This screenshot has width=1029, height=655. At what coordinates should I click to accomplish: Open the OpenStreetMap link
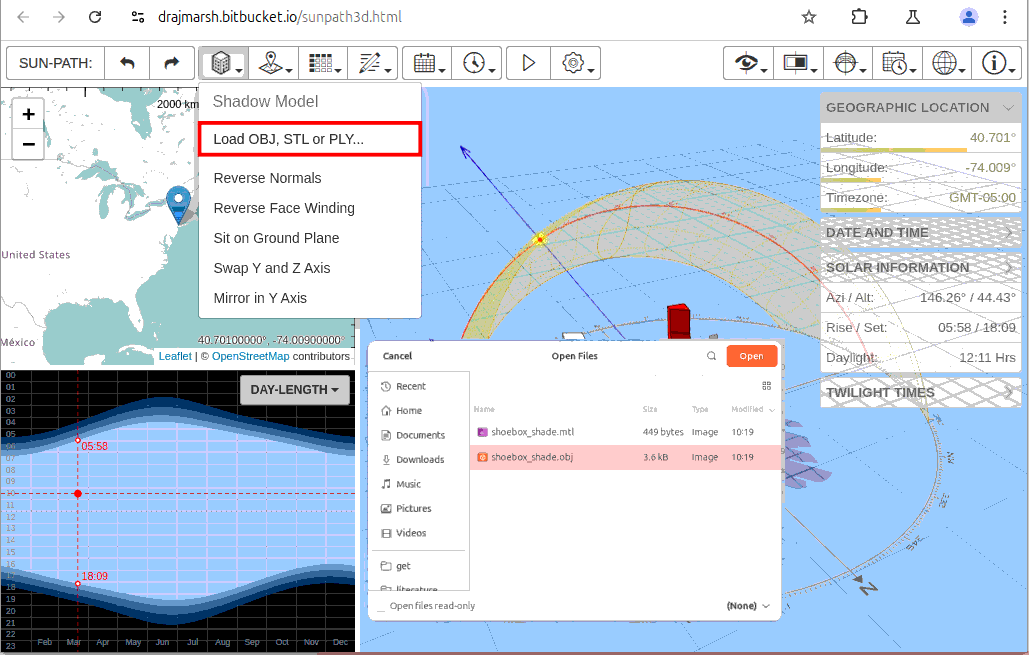coord(250,356)
